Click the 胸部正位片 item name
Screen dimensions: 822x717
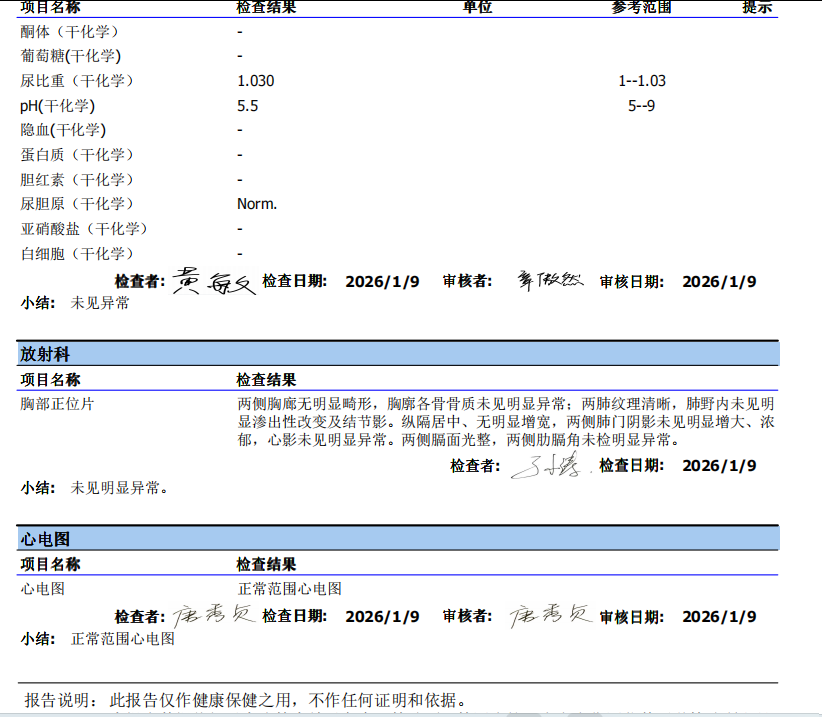[58, 404]
